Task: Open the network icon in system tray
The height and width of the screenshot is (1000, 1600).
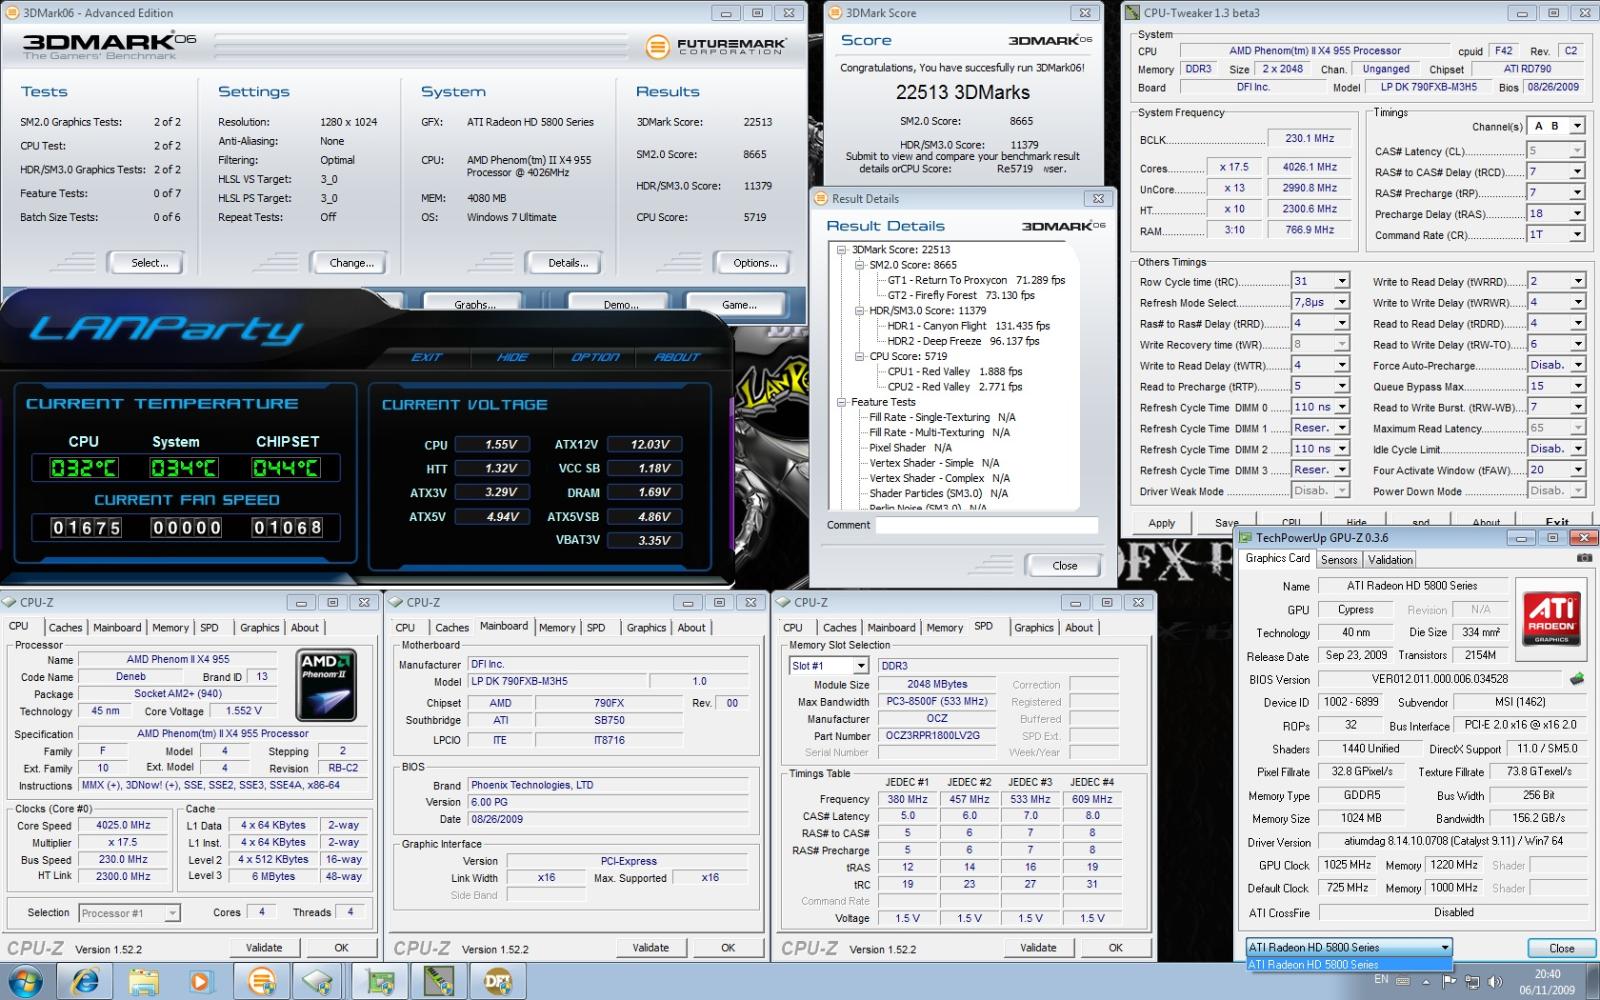Action: [x=1471, y=982]
